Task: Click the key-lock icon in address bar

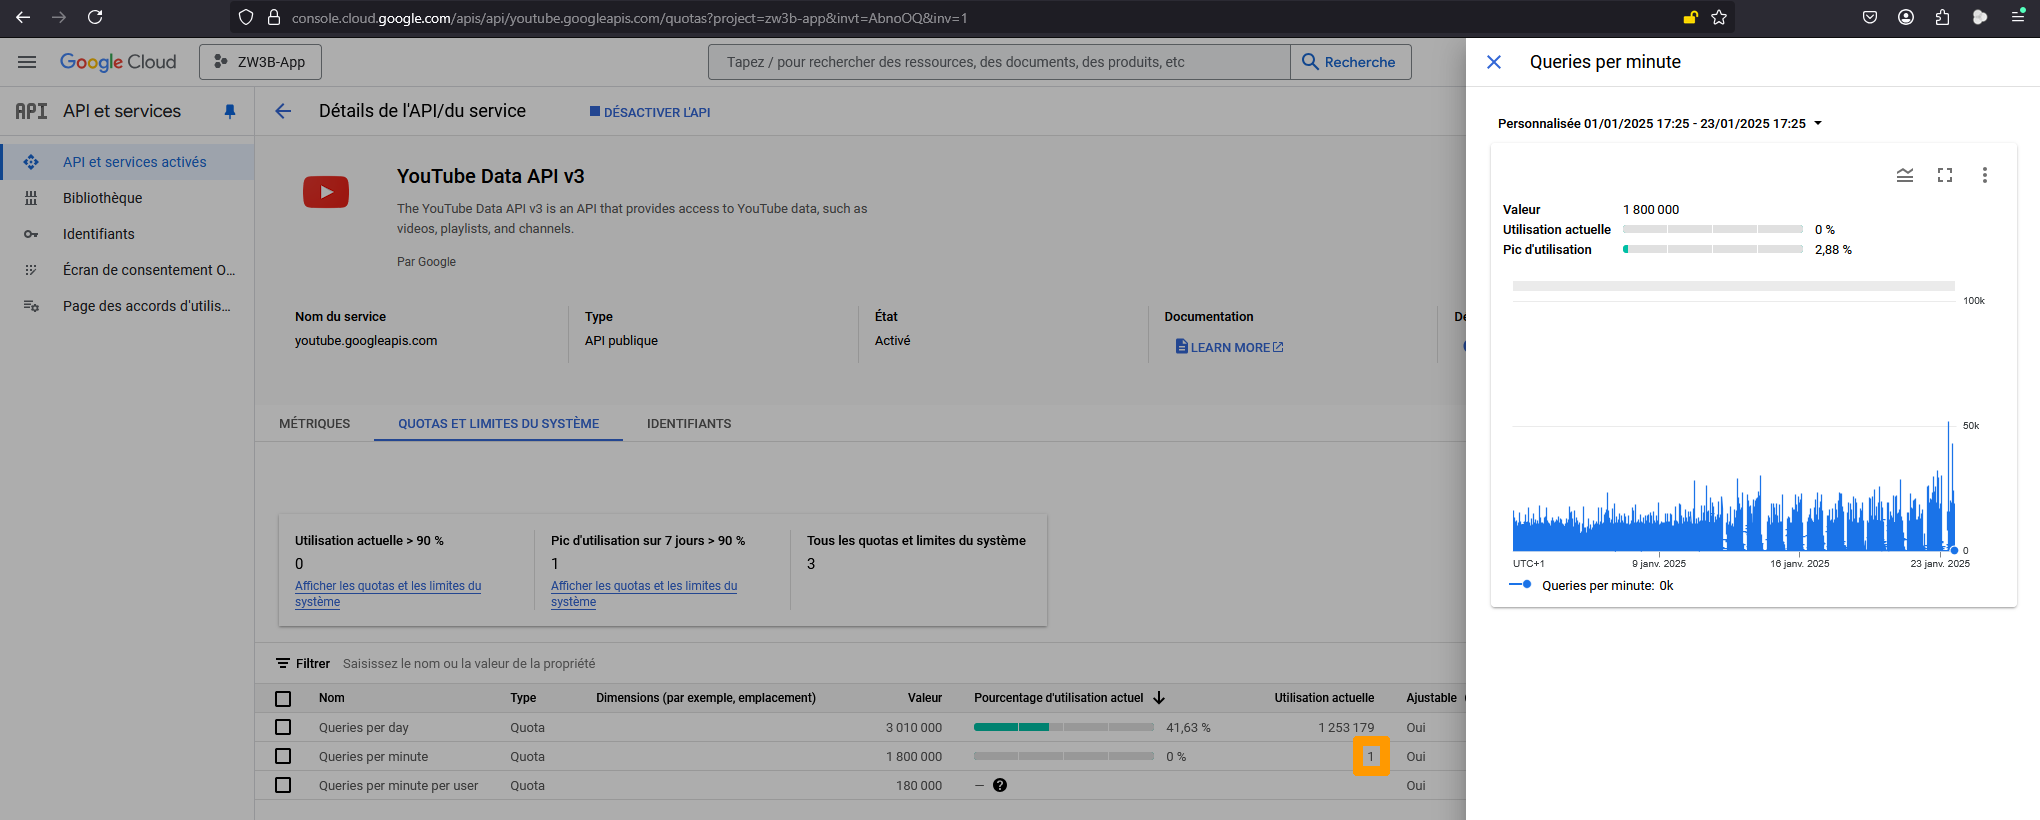Action: (1690, 17)
